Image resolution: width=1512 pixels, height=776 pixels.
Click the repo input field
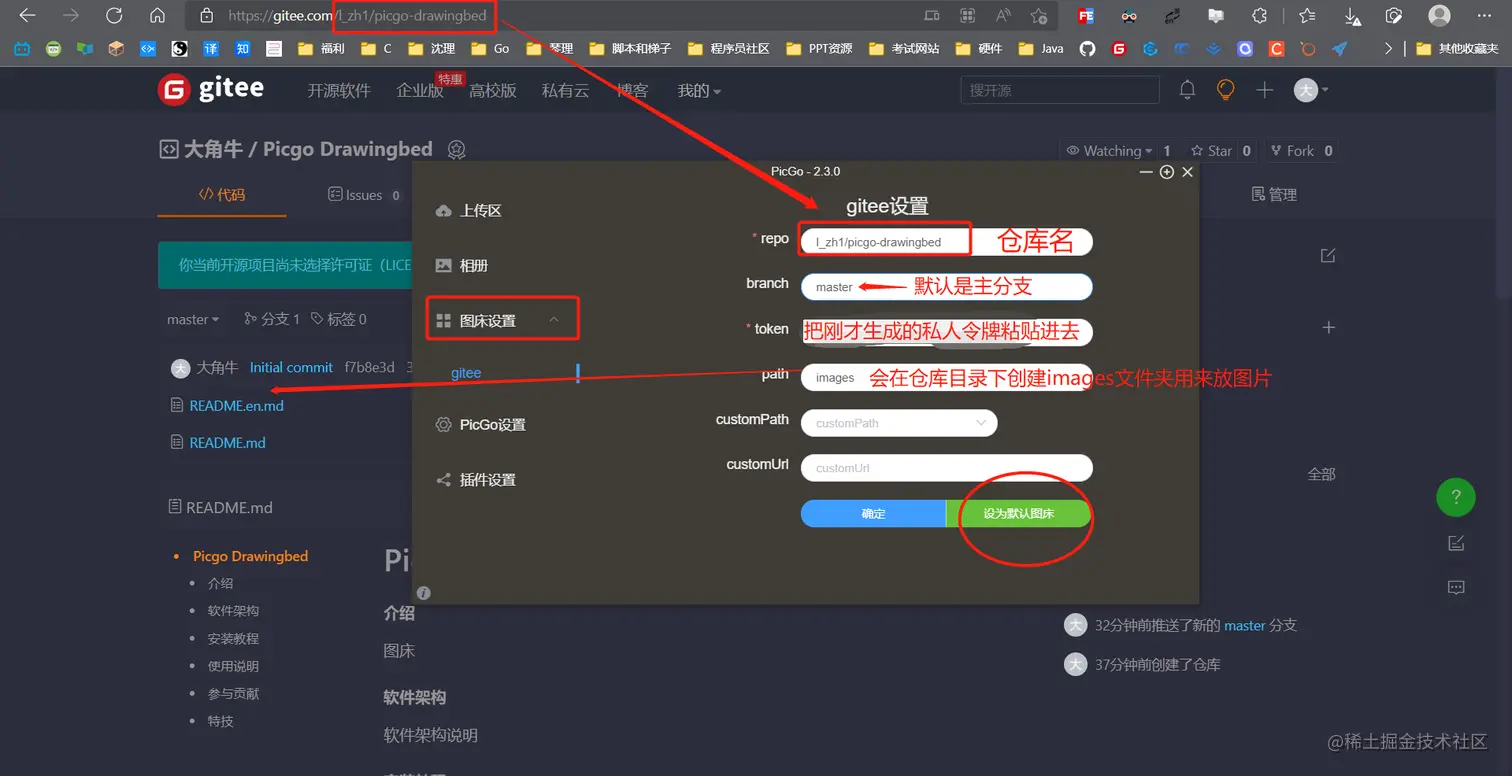tap(946, 242)
